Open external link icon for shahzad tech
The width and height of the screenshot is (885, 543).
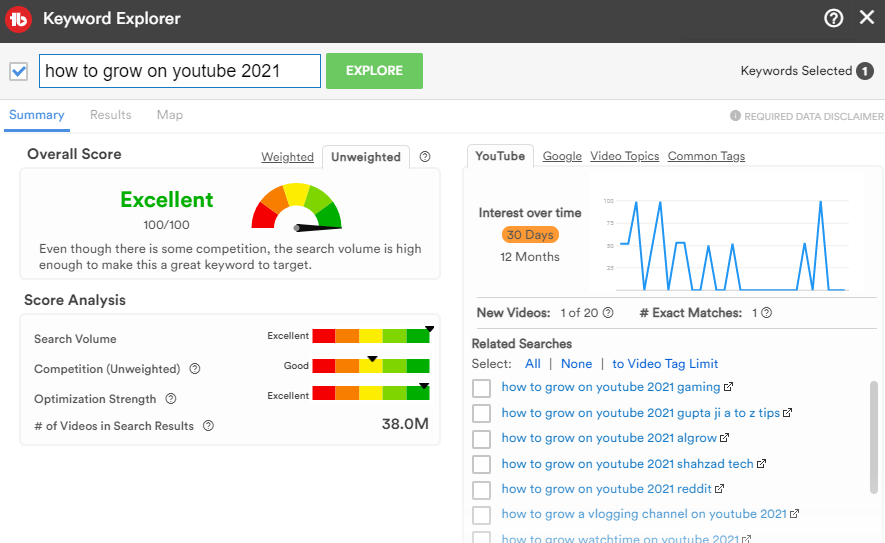761,463
